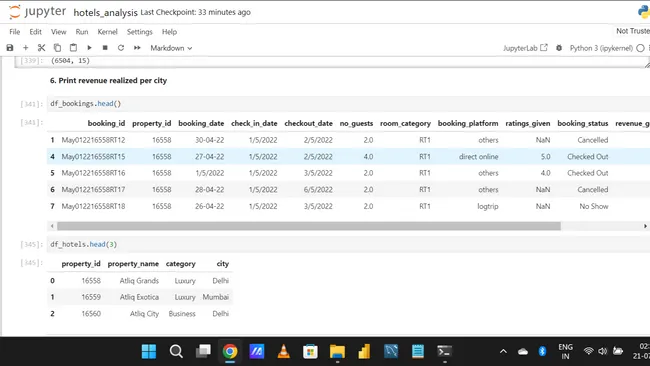This screenshot has width=650, height=366.
Task: Open the cell type Markdown dropdown
Action: (x=171, y=48)
